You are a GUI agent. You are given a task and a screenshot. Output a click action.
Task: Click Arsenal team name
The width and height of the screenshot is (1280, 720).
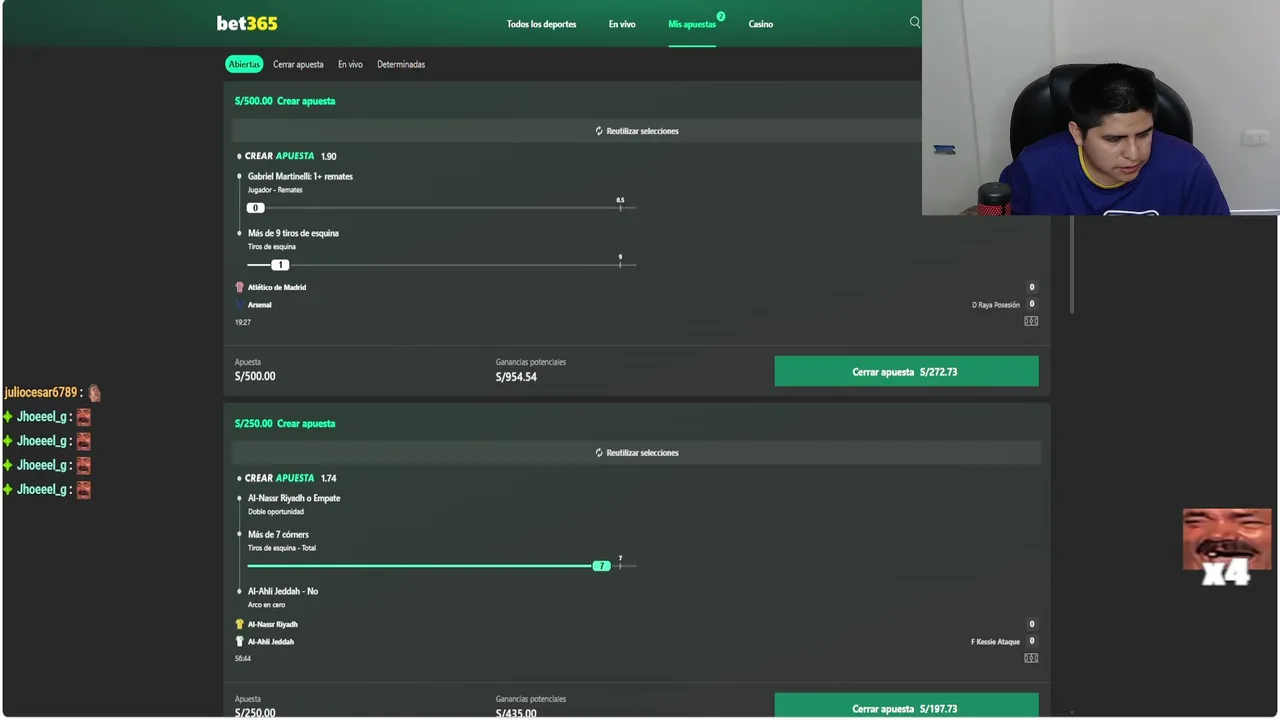(259, 305)
